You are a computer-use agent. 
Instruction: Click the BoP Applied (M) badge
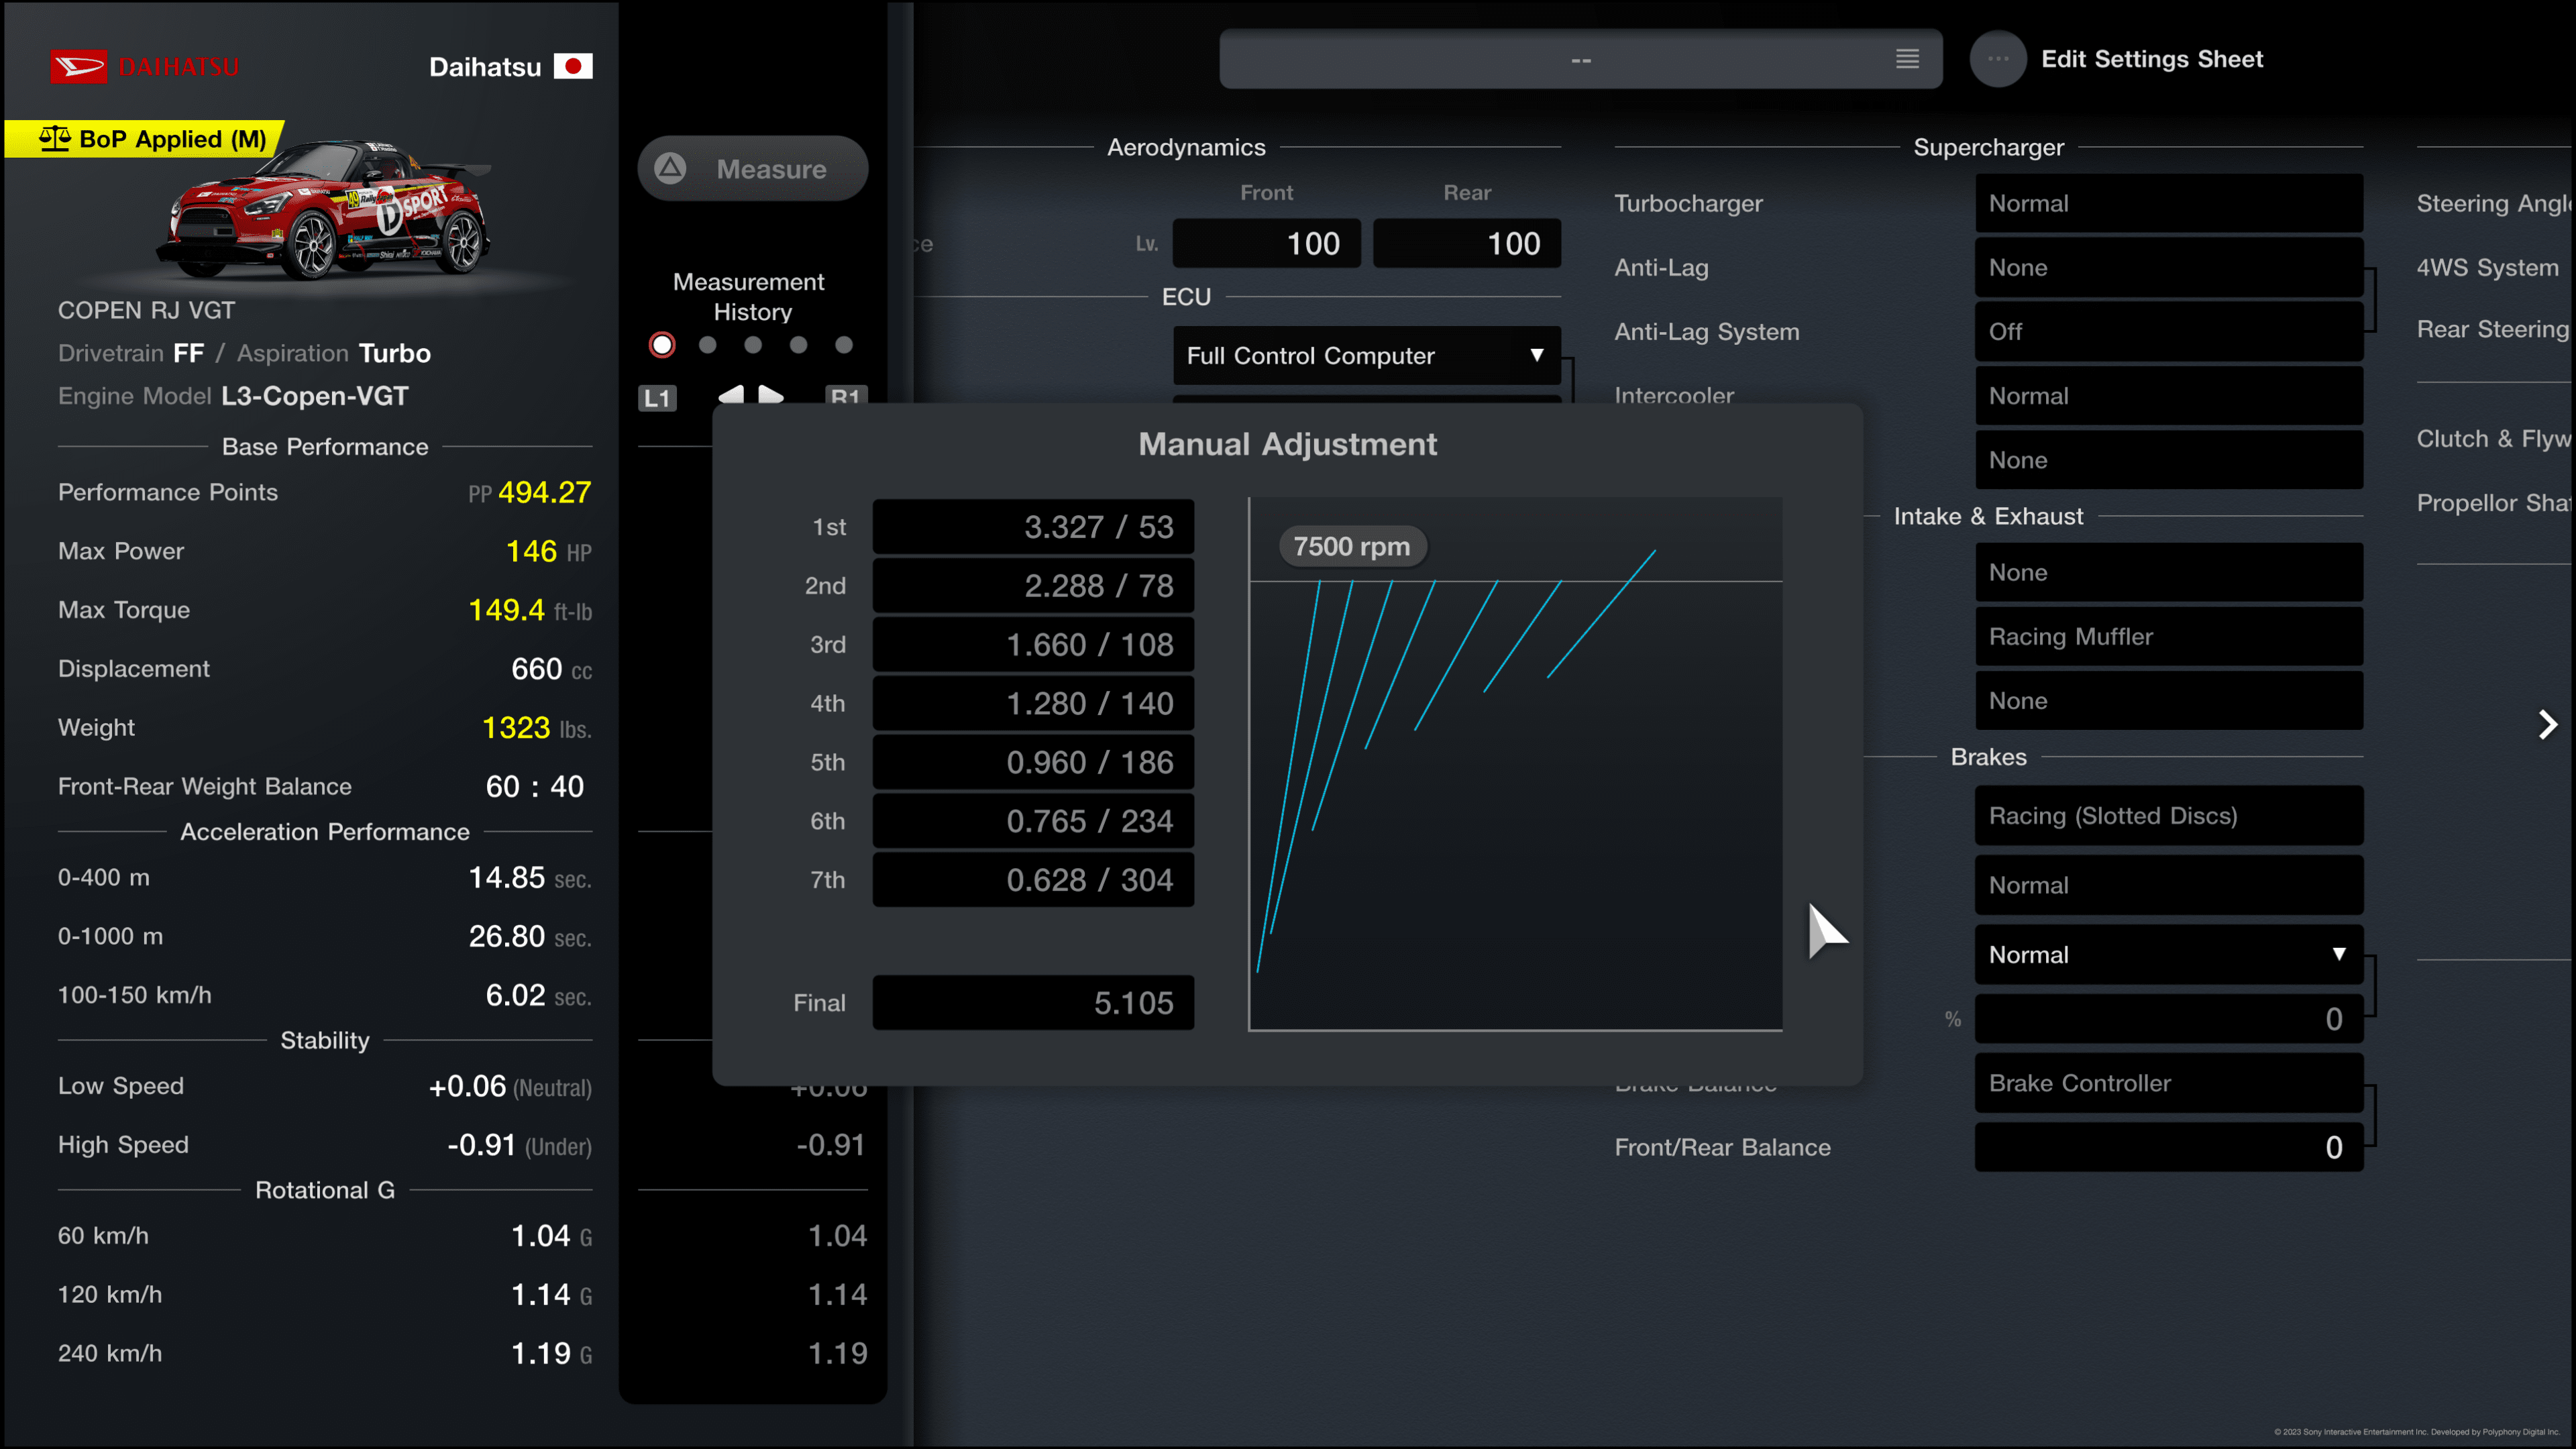click(146, 139)
